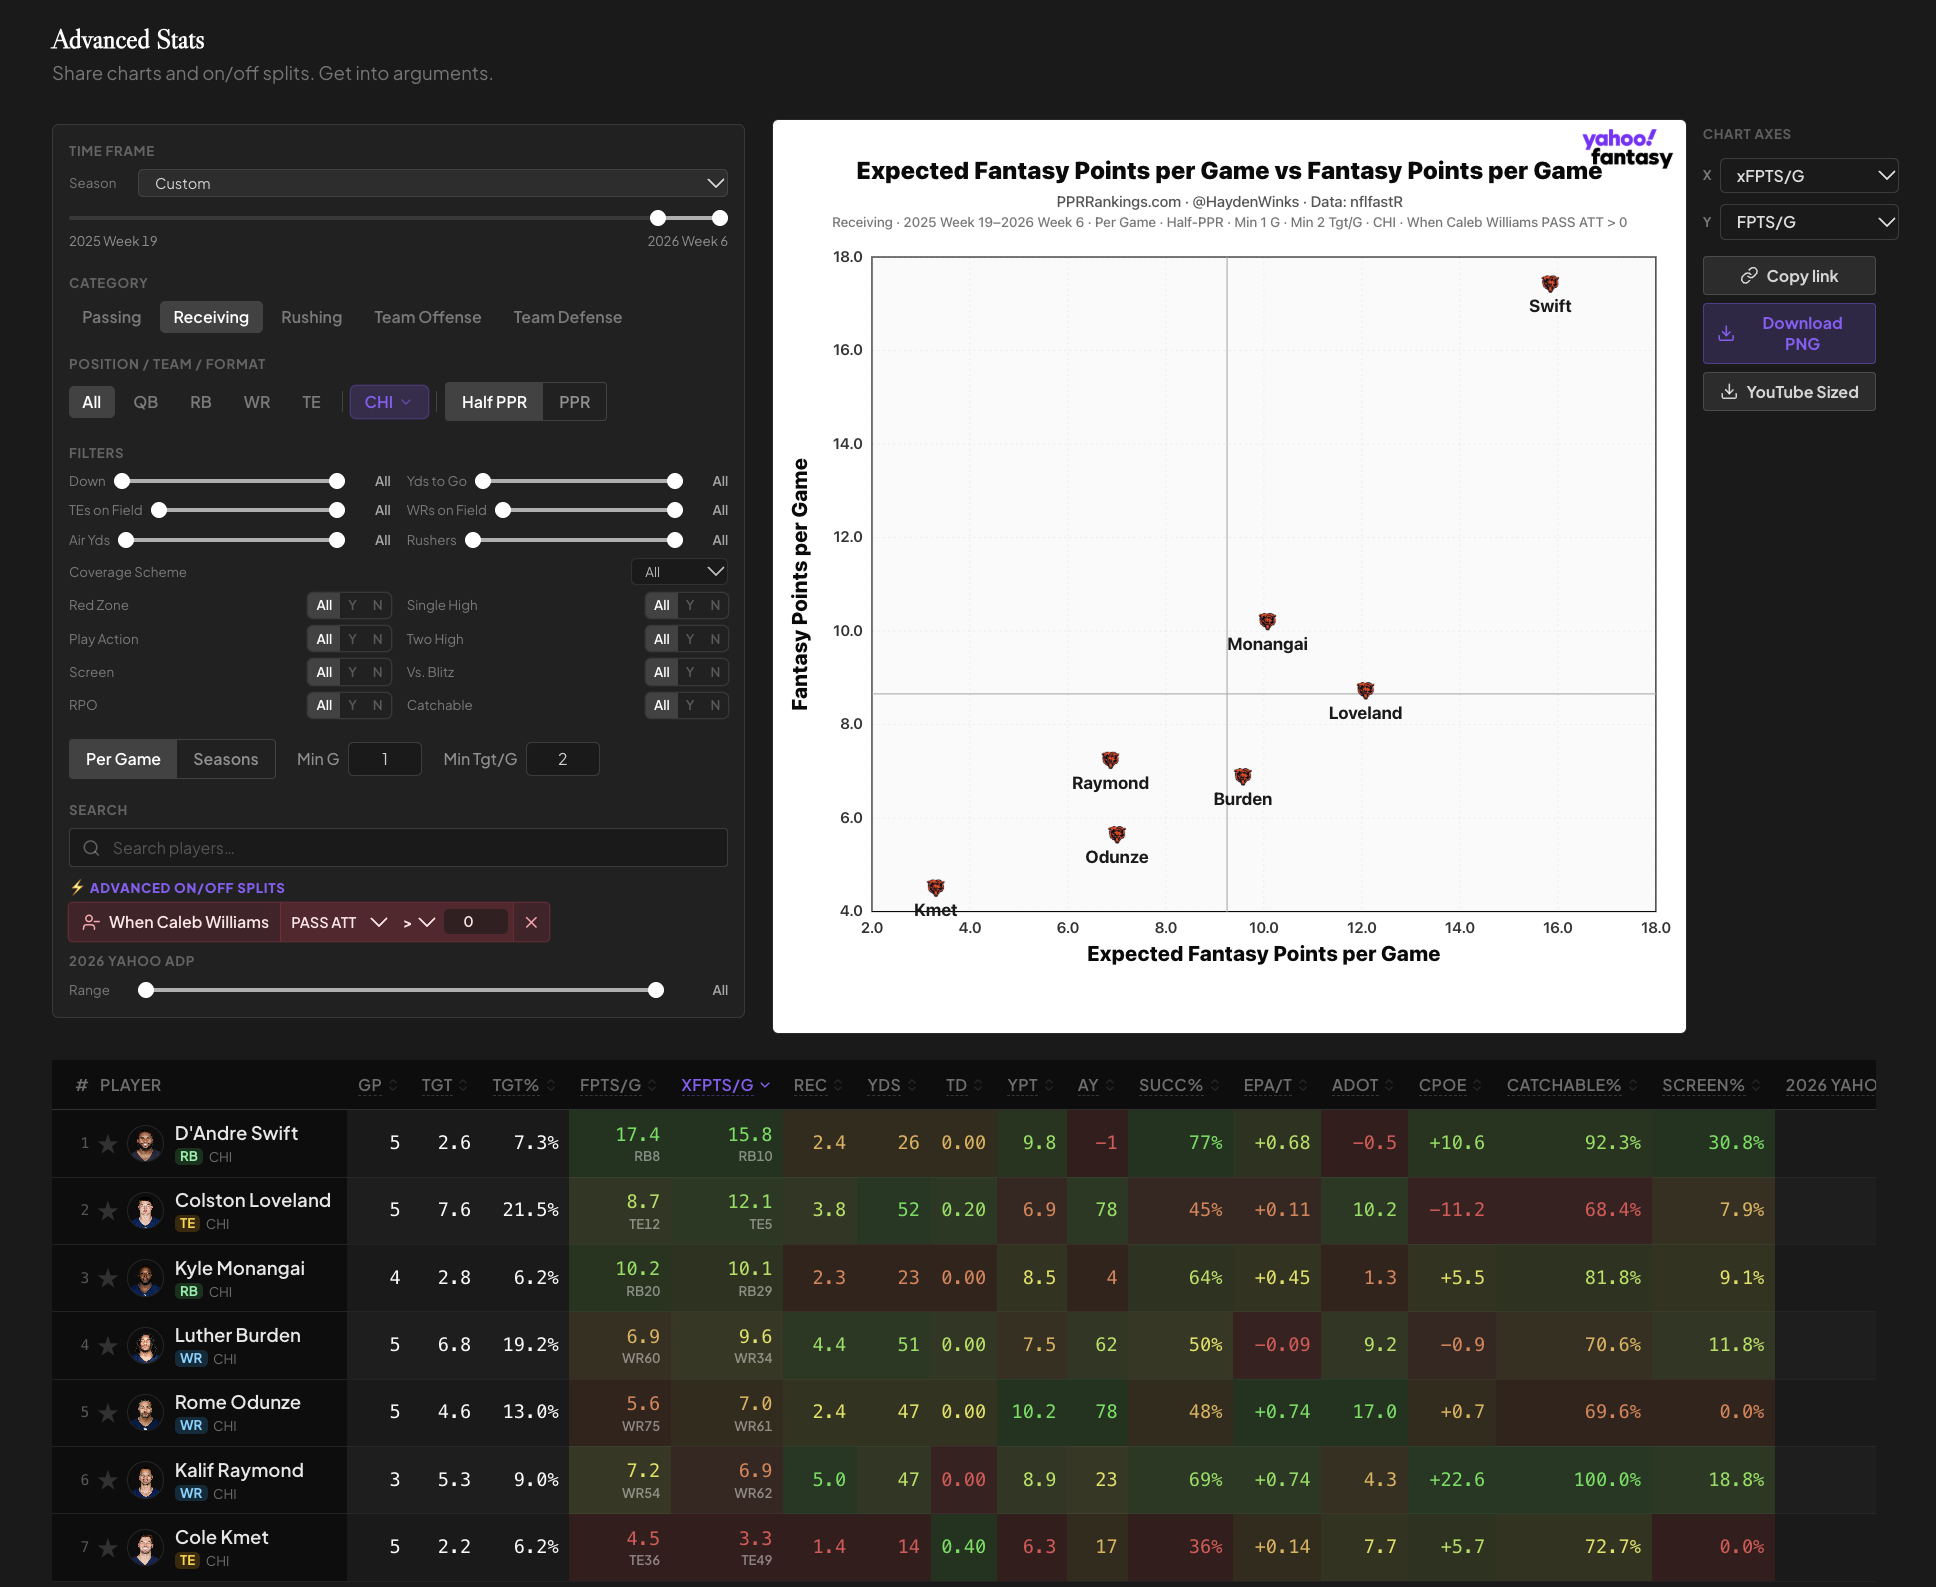Click Download PNG button
This screenshot has width=1936, height=1587.
tap(1789, 333)
